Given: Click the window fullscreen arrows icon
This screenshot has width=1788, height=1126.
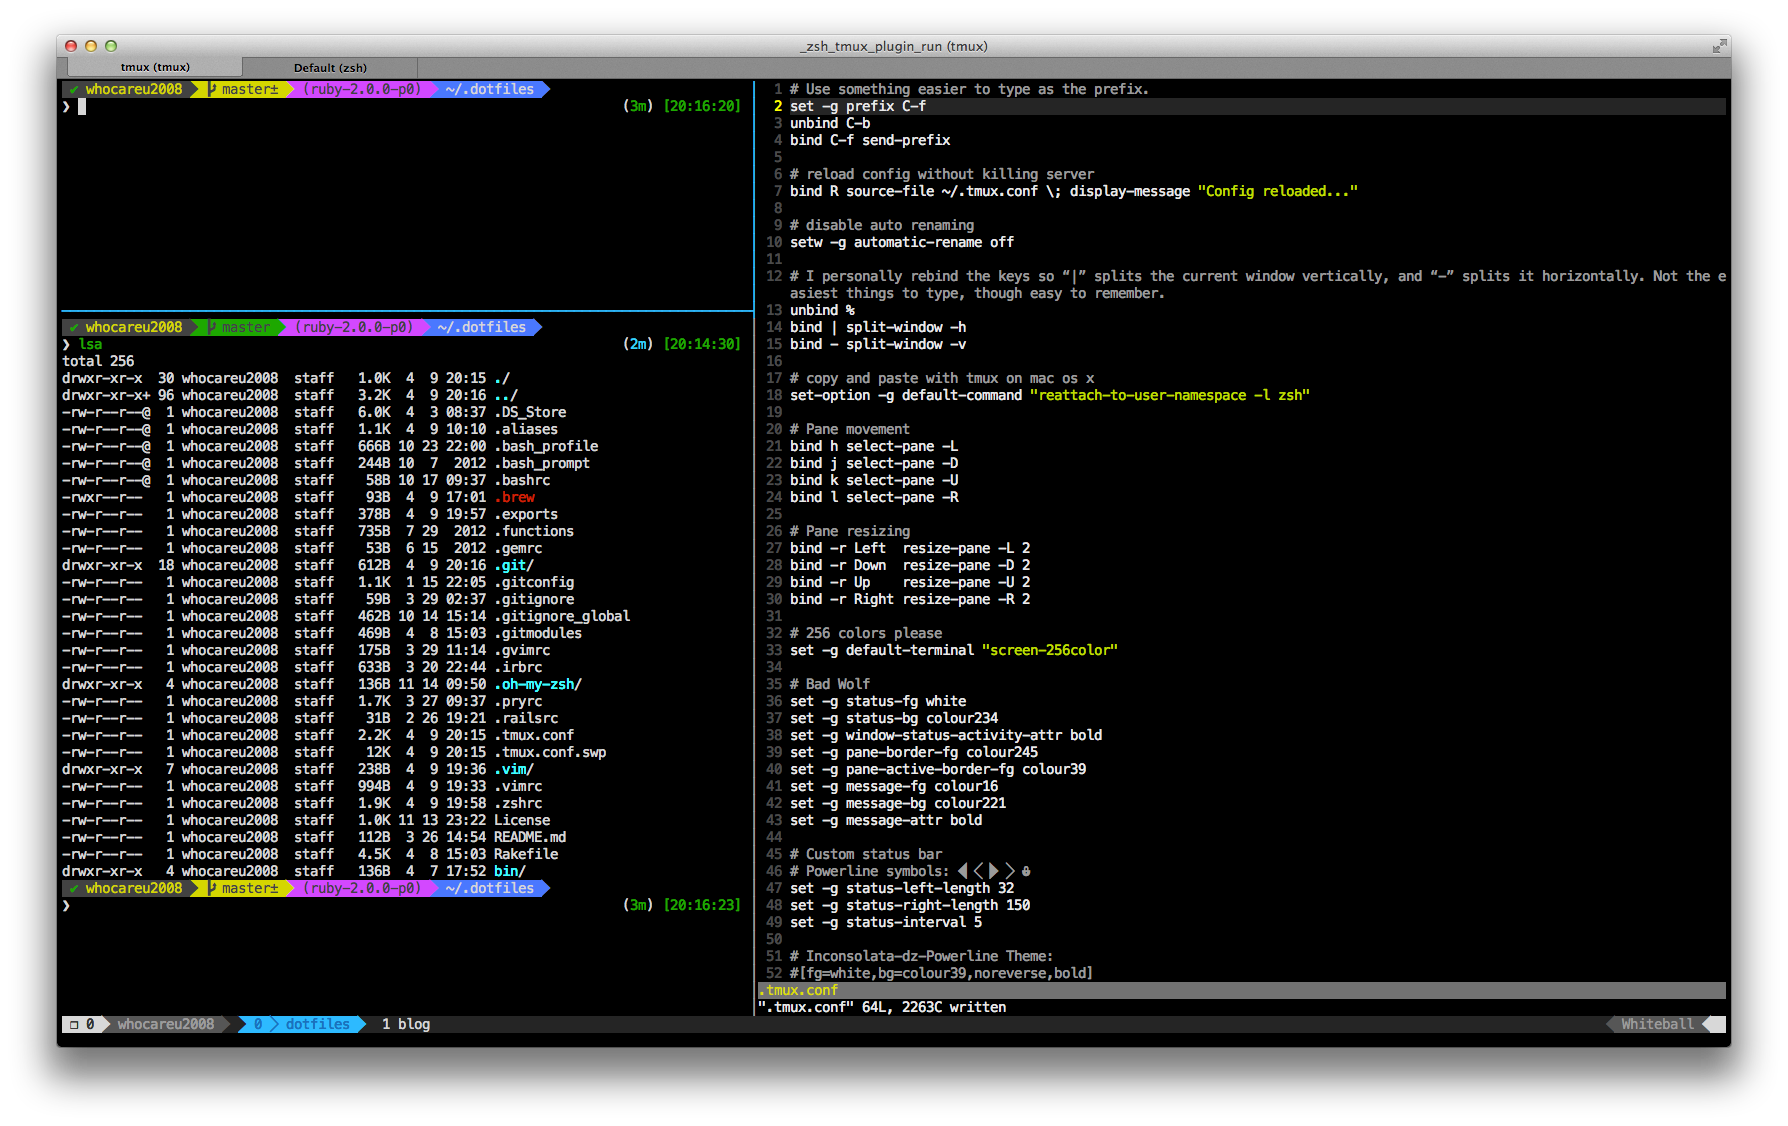Looking at the screenshot, I should click(x=1719, y=46).
